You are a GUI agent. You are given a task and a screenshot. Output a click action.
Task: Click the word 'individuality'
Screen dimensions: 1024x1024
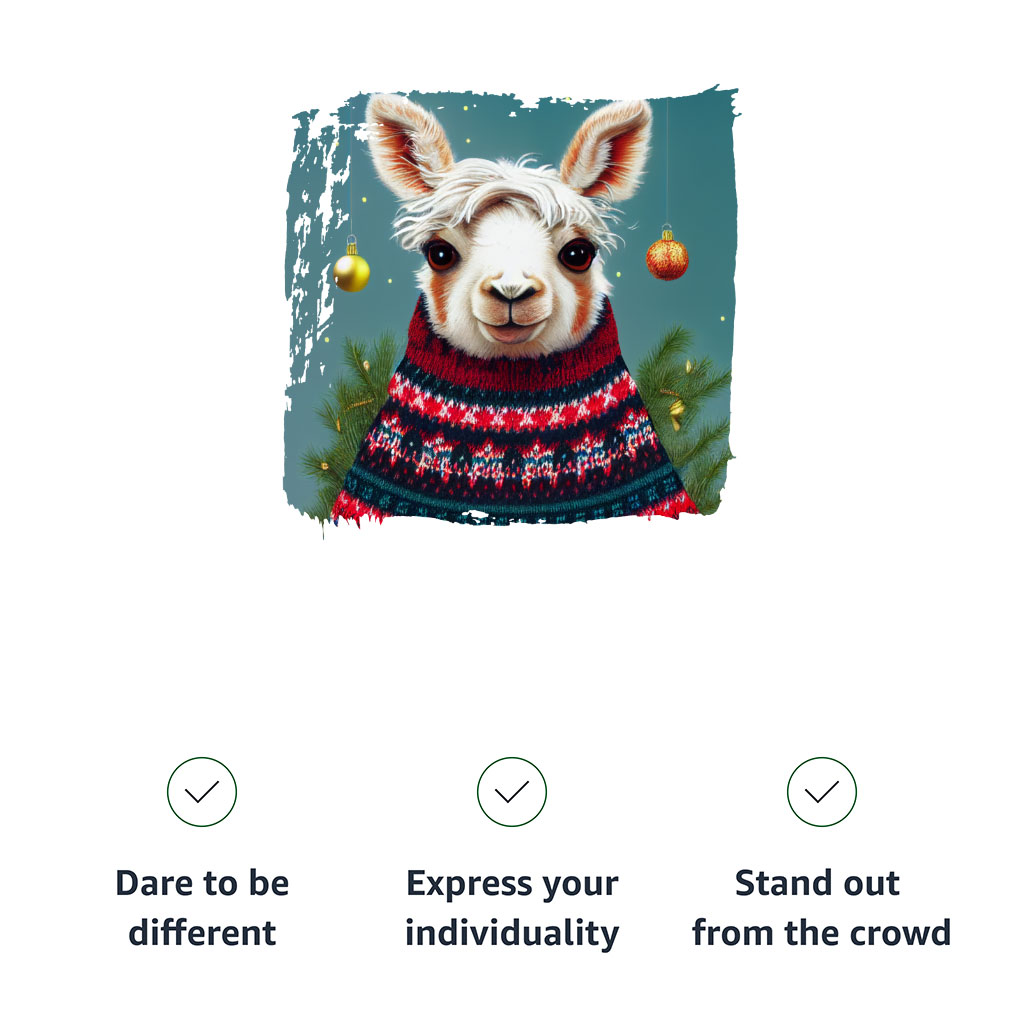point(512,933)
